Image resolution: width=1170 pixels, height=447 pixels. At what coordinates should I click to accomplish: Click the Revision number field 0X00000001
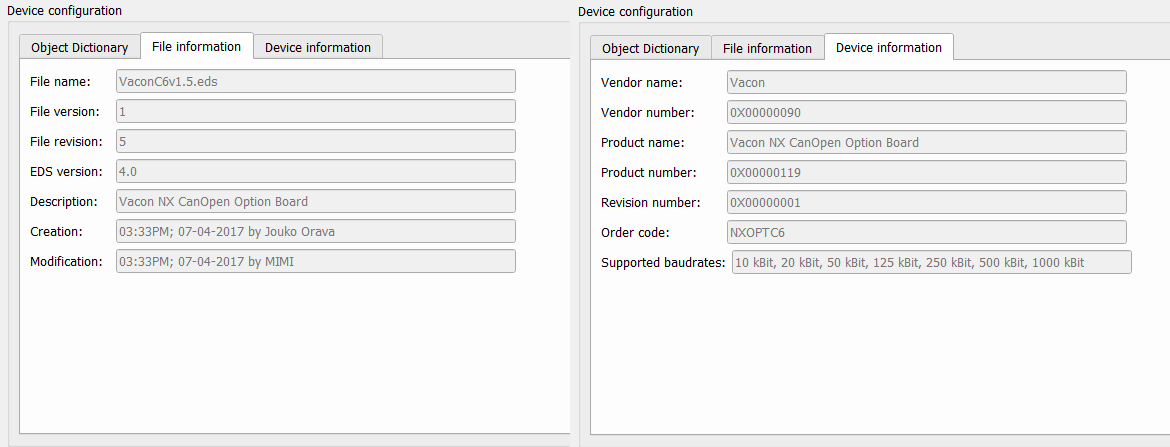point(926,202)
